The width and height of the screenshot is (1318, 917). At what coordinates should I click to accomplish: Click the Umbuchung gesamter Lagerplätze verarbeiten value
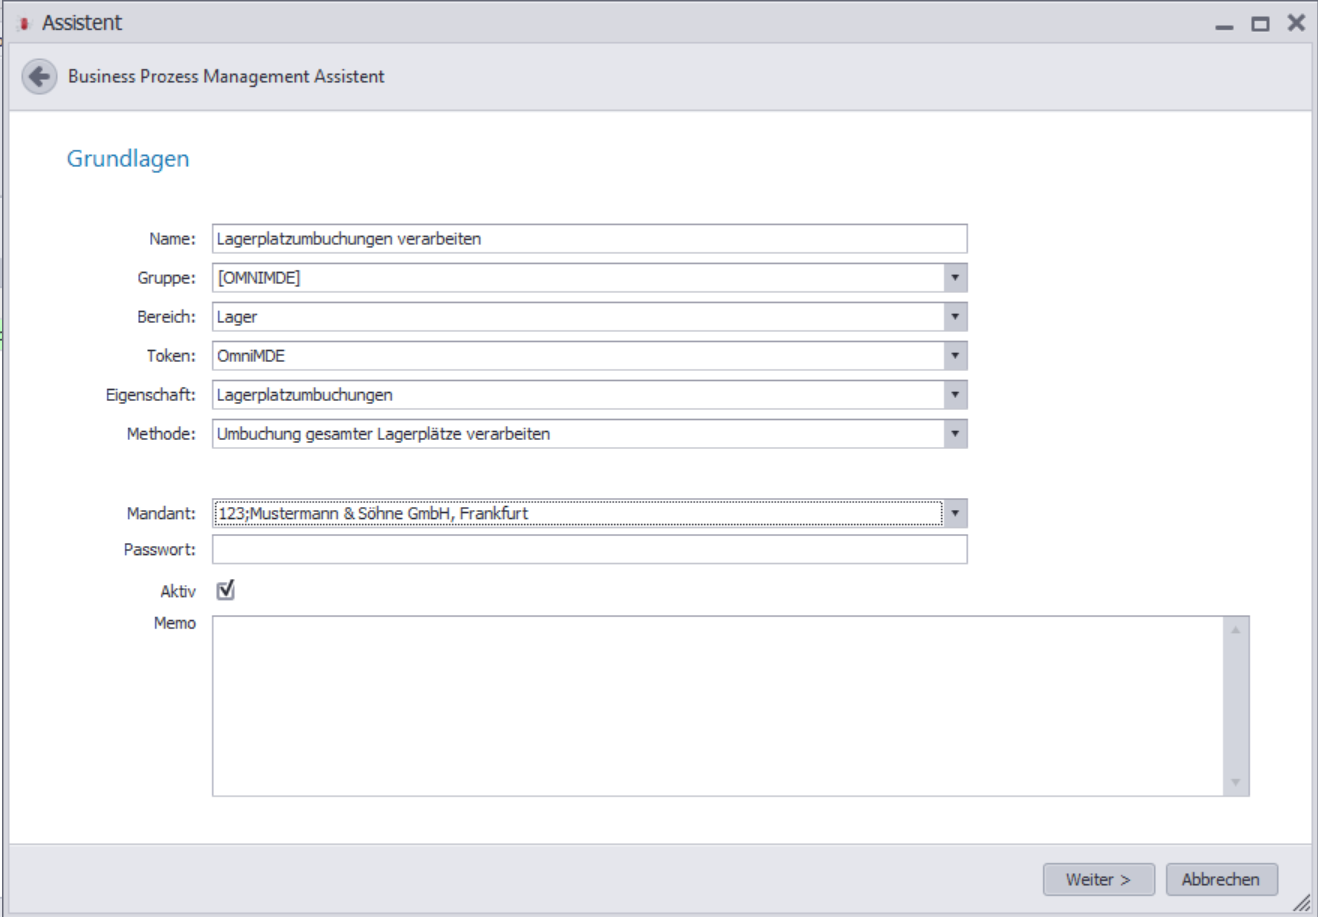[383, 434]
